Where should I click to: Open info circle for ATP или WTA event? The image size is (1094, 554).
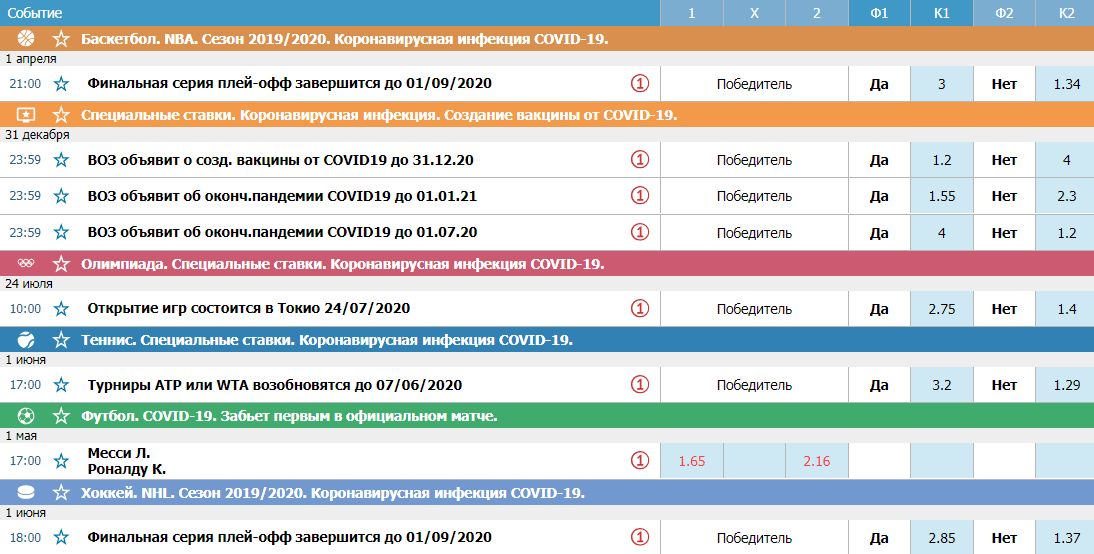(x=640, y=384)
